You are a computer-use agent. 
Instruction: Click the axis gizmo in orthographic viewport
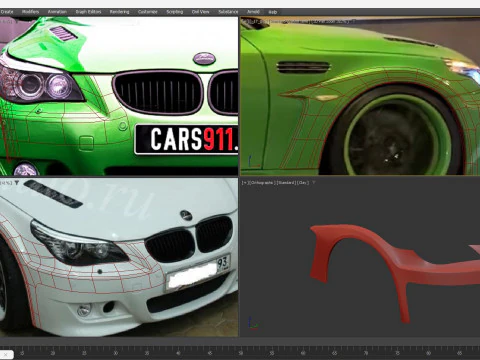click(x=253, y=323)
